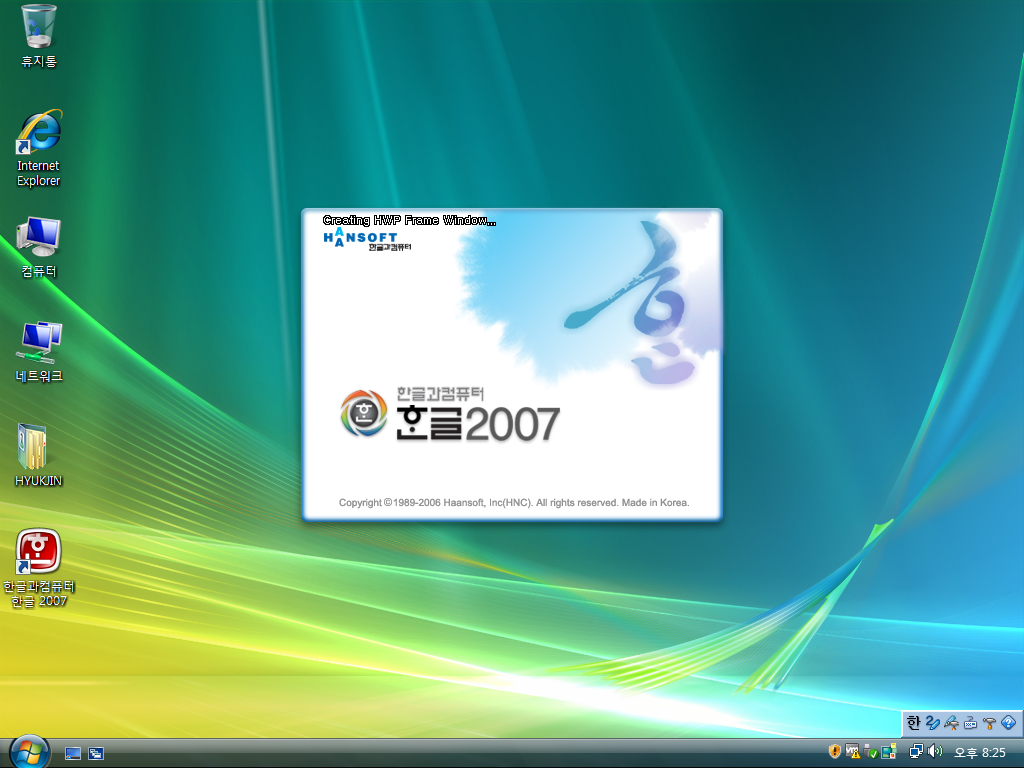Click the 'Creating HWP Frame Window...' status text
This screenshot has height=768, width=1024.
point(409,220)
